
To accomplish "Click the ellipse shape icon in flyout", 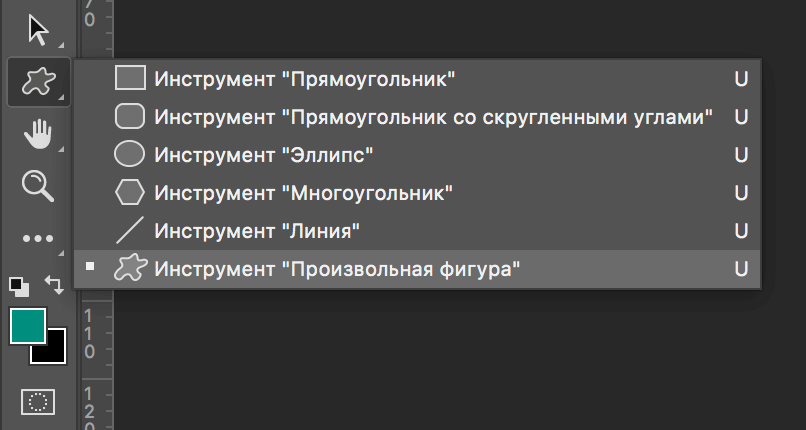I will tap(130, 155).
